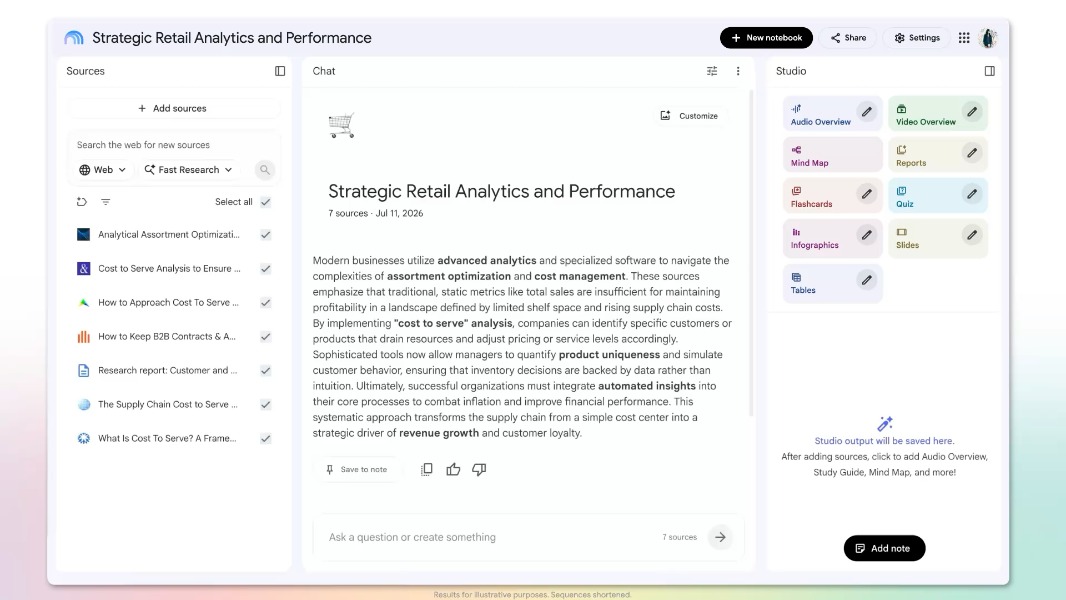
Task: Uncheck How to Approach Cost To Serve
Action: (x=266, y=302)
